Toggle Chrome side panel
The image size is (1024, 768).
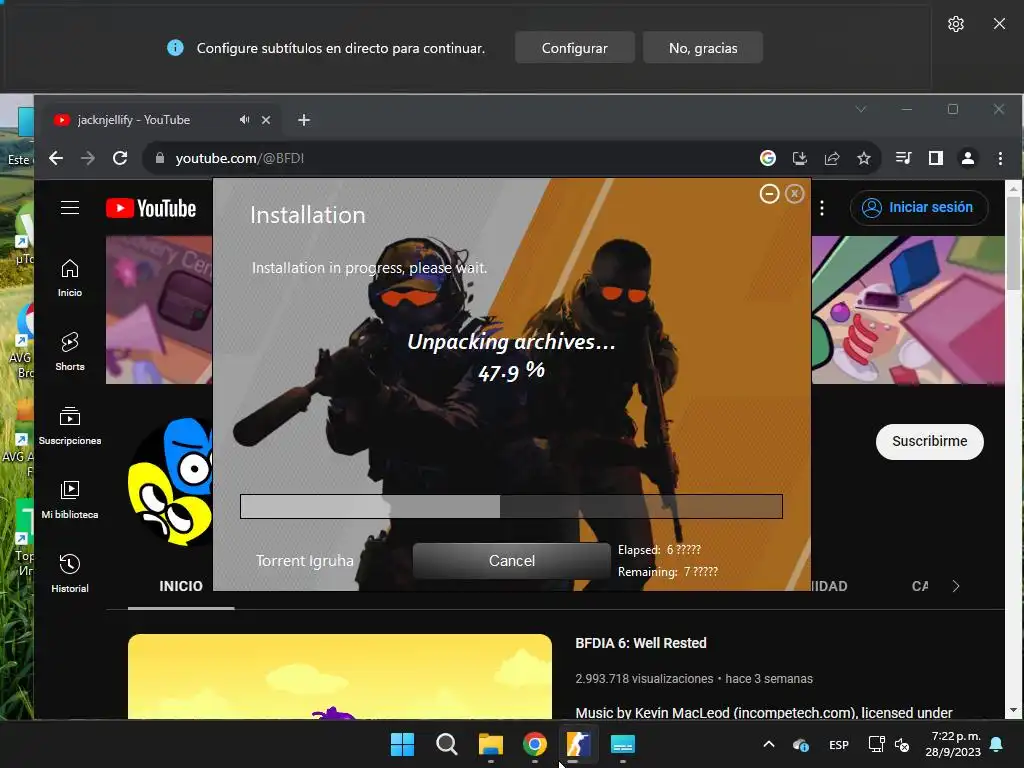[x=935, y=158]
